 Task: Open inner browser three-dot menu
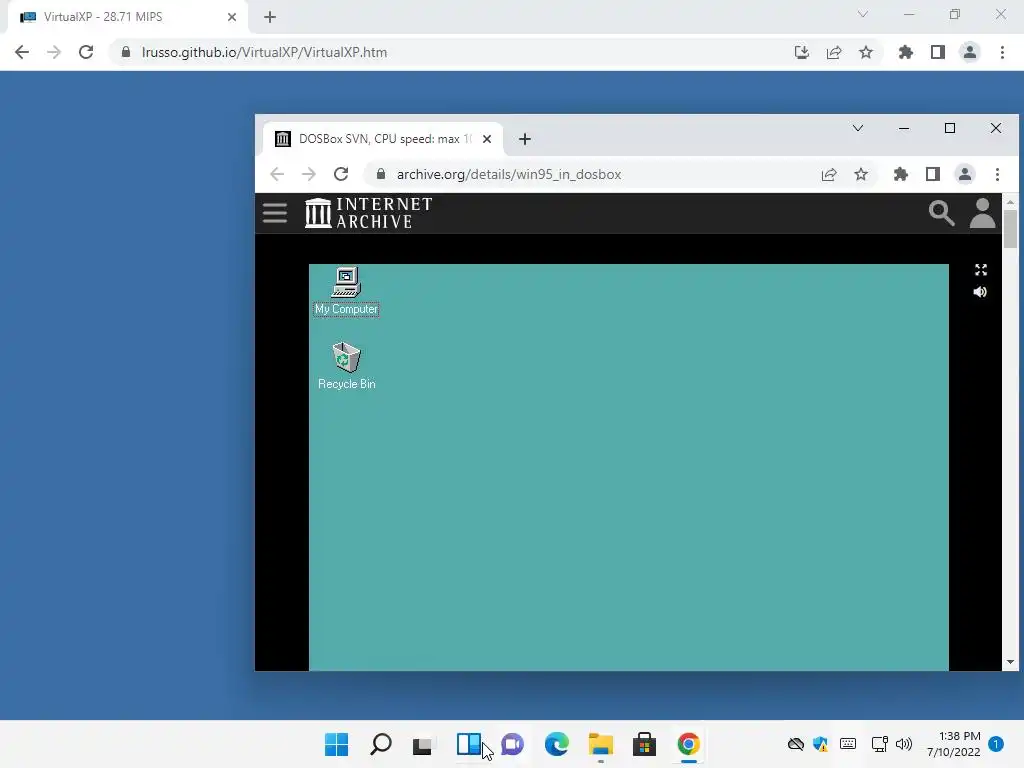[x=997, y=174]
